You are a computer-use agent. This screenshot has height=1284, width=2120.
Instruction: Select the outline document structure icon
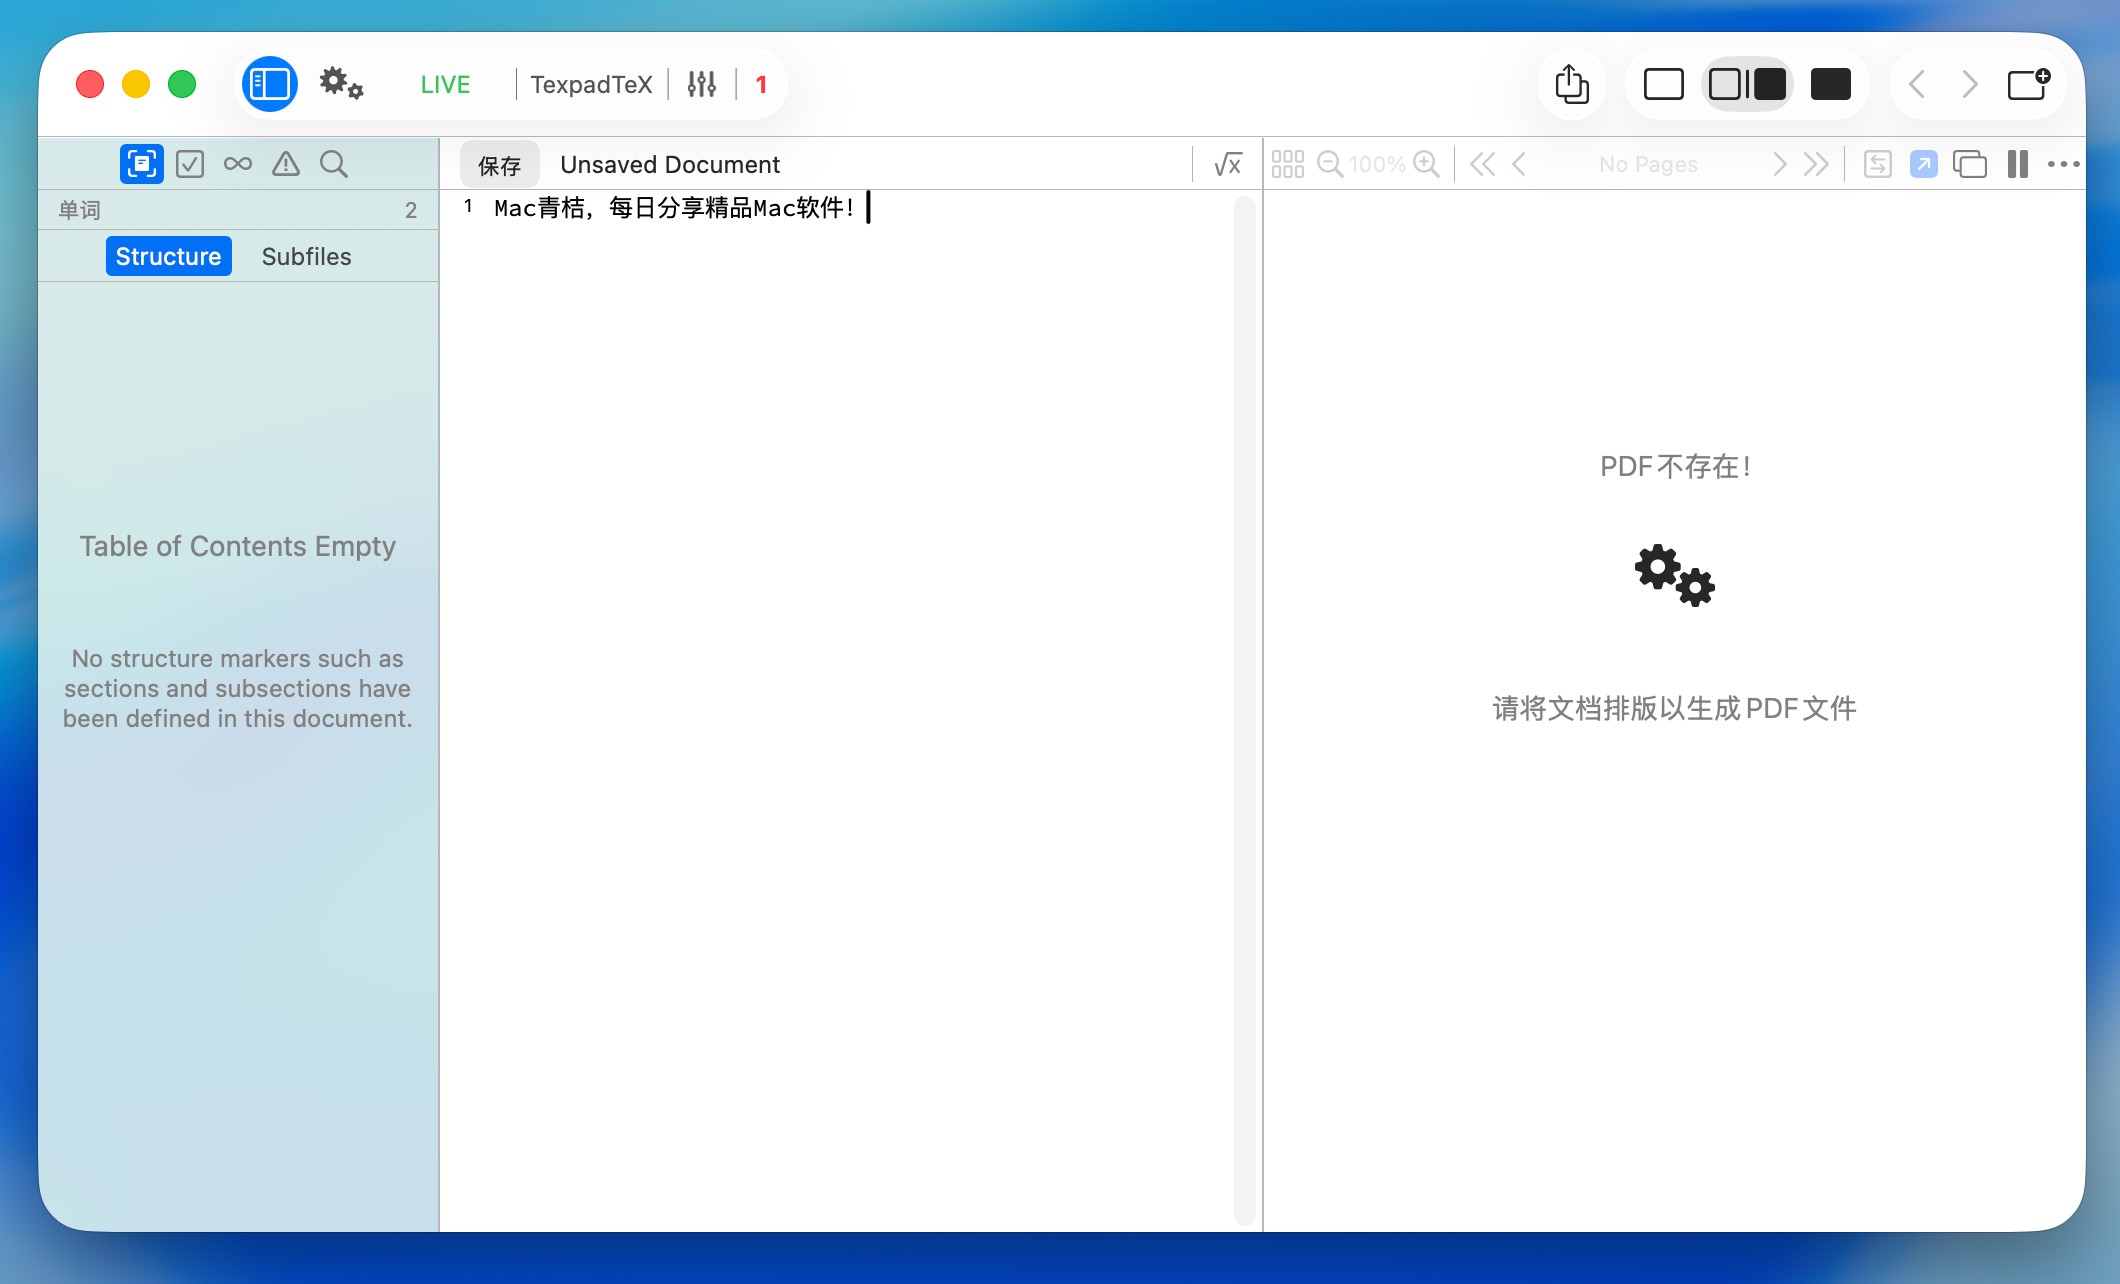pyautogui.click(x=142, y=164)
